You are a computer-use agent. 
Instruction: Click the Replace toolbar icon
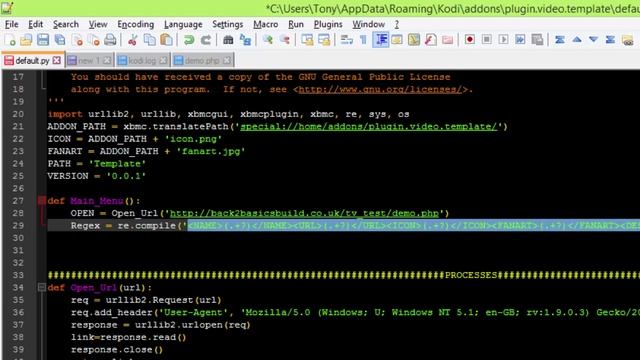(x=245, y=40)
